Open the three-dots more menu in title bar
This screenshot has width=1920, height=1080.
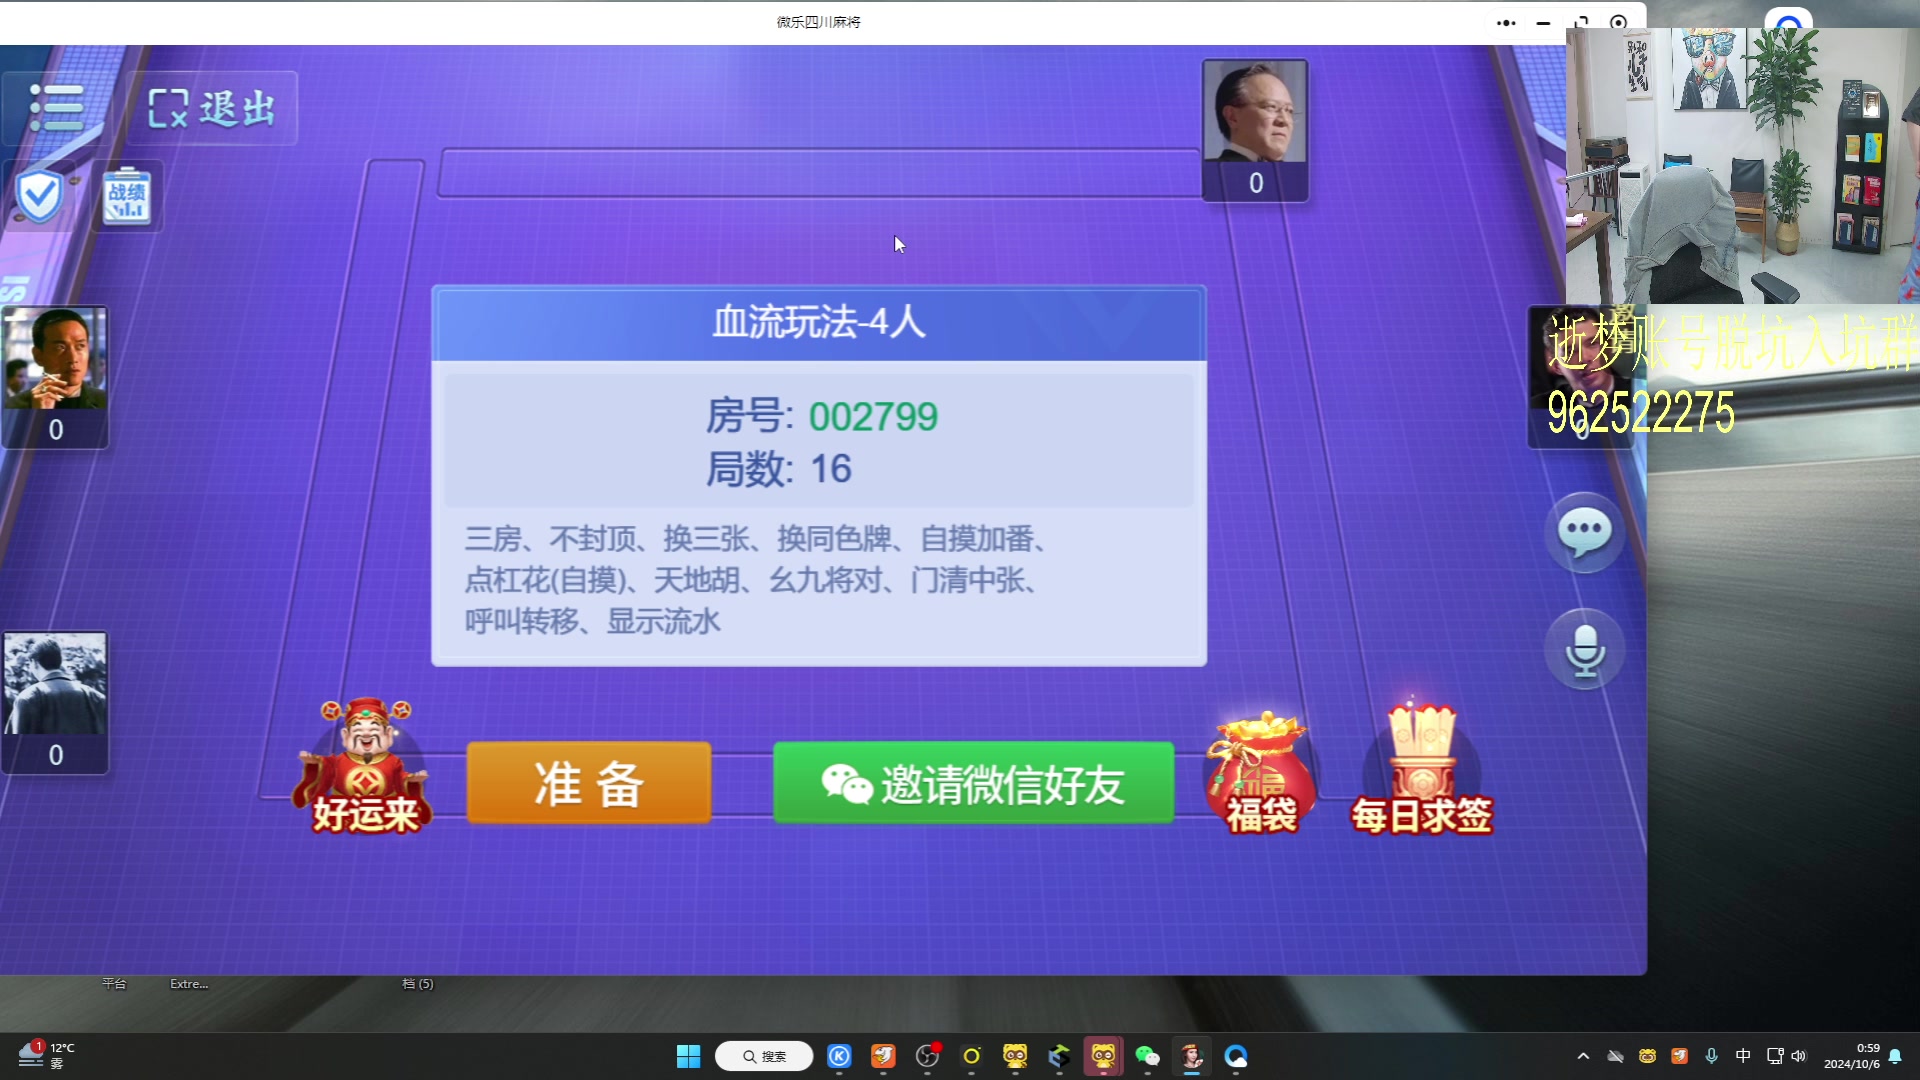(1506, 23)
